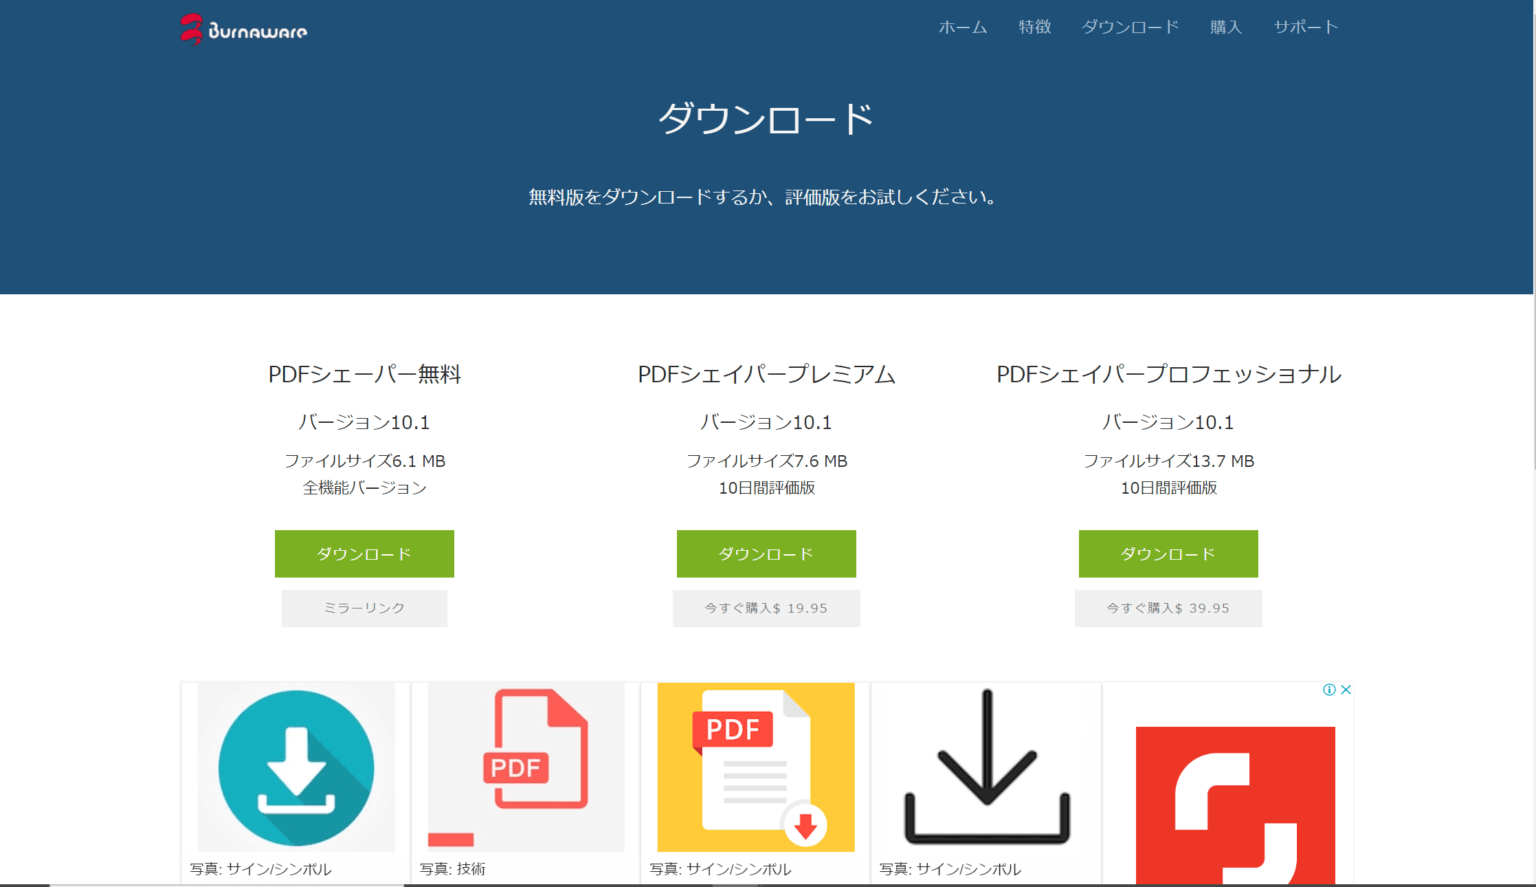Click the Burnaware logo
This screenshot has height=887, width=1536.
tap(243, 29)
